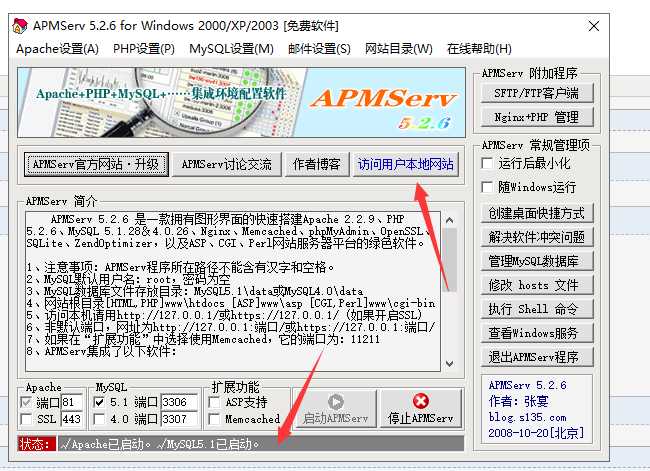
Task: Open Nginx+PHP 管理
Action: click(537, 117)
